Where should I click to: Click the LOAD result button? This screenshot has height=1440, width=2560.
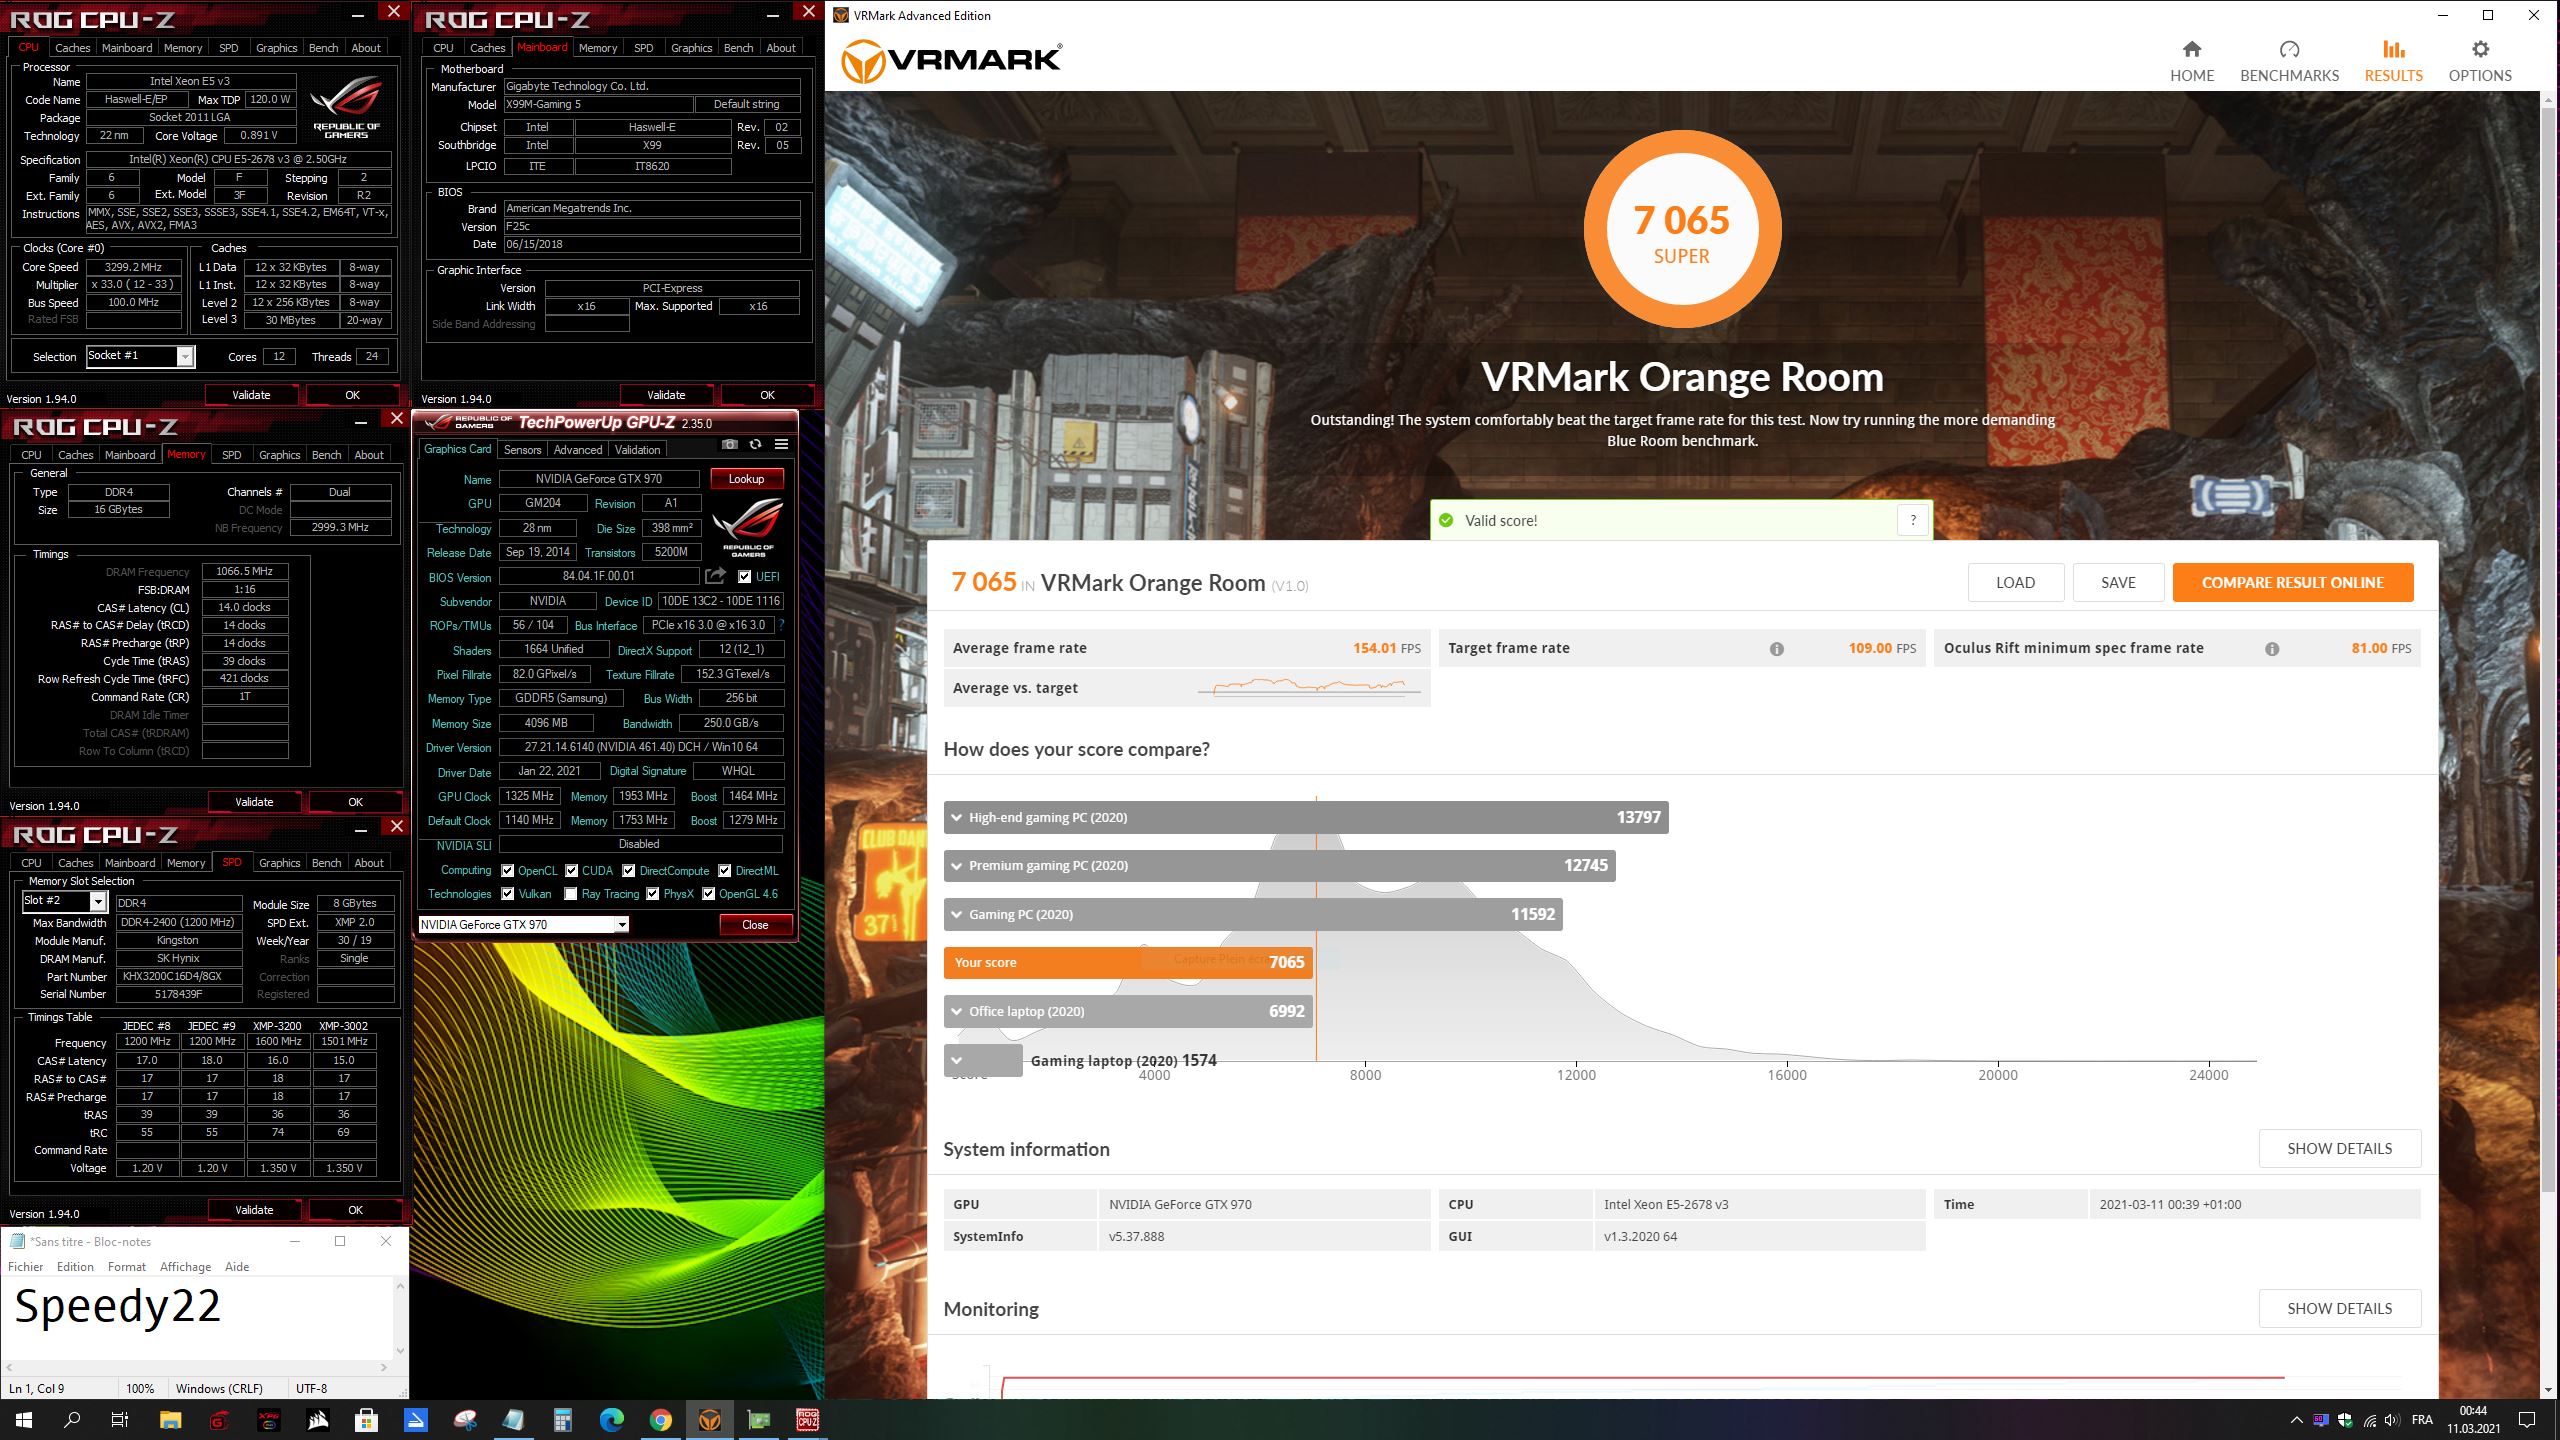2015,583
